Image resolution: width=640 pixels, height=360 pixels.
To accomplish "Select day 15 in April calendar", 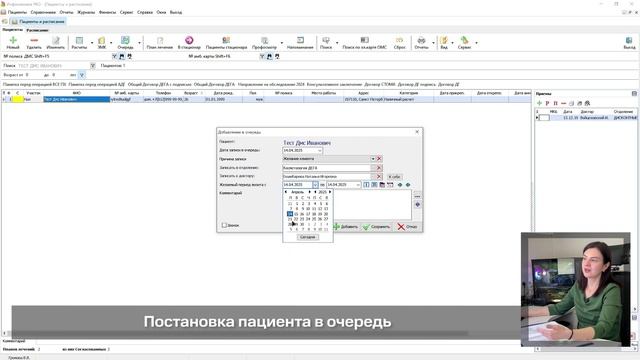I will tap(296, 214).
